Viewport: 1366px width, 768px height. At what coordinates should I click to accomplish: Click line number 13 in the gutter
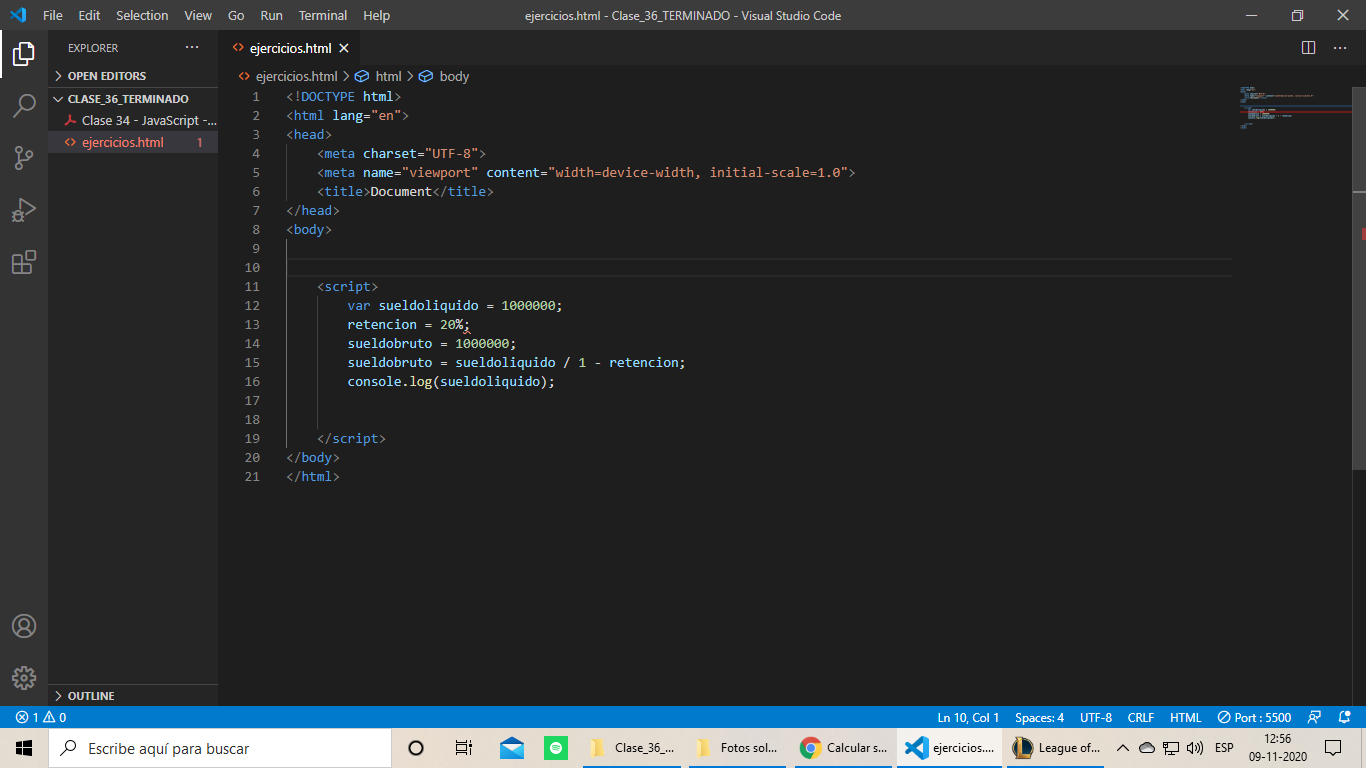tap(251, 324)
